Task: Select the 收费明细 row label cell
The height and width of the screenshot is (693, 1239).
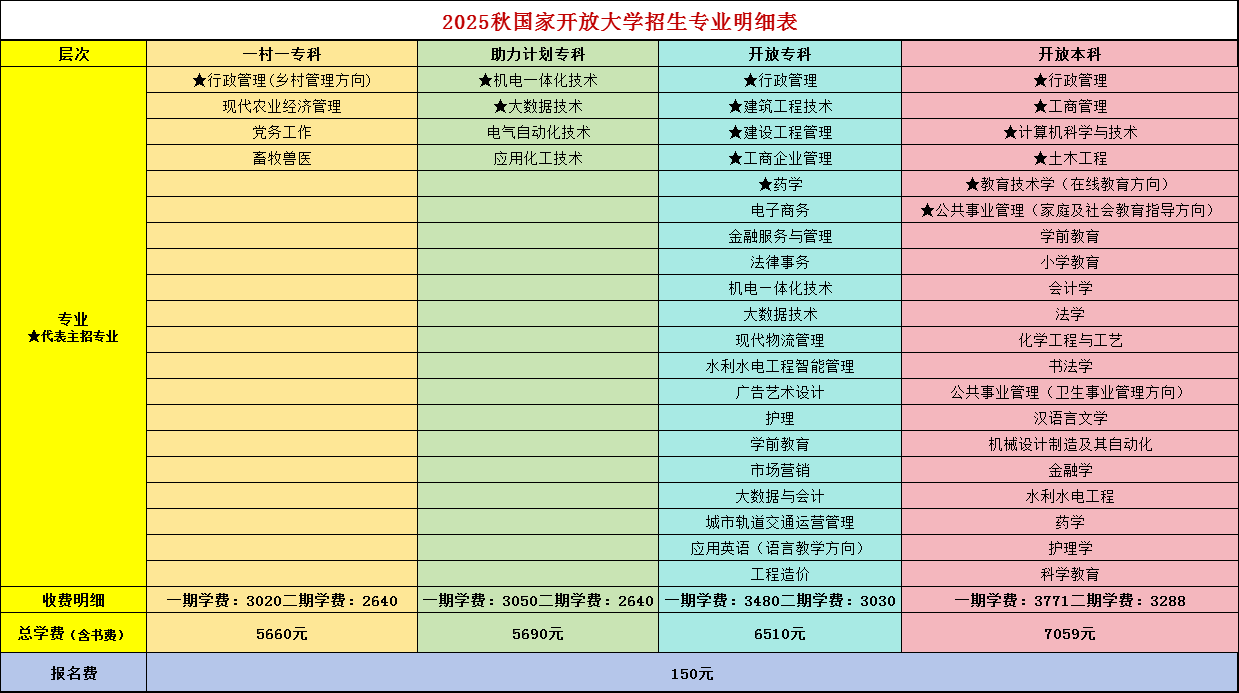Action: pyautogui.click(x=74, y=601)
